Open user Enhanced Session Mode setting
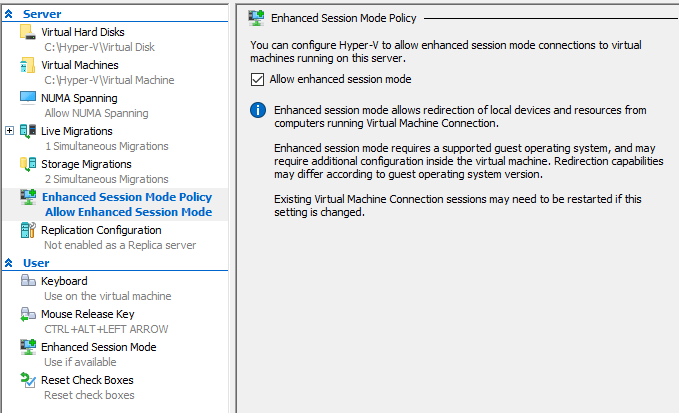 tap(98, 347)
